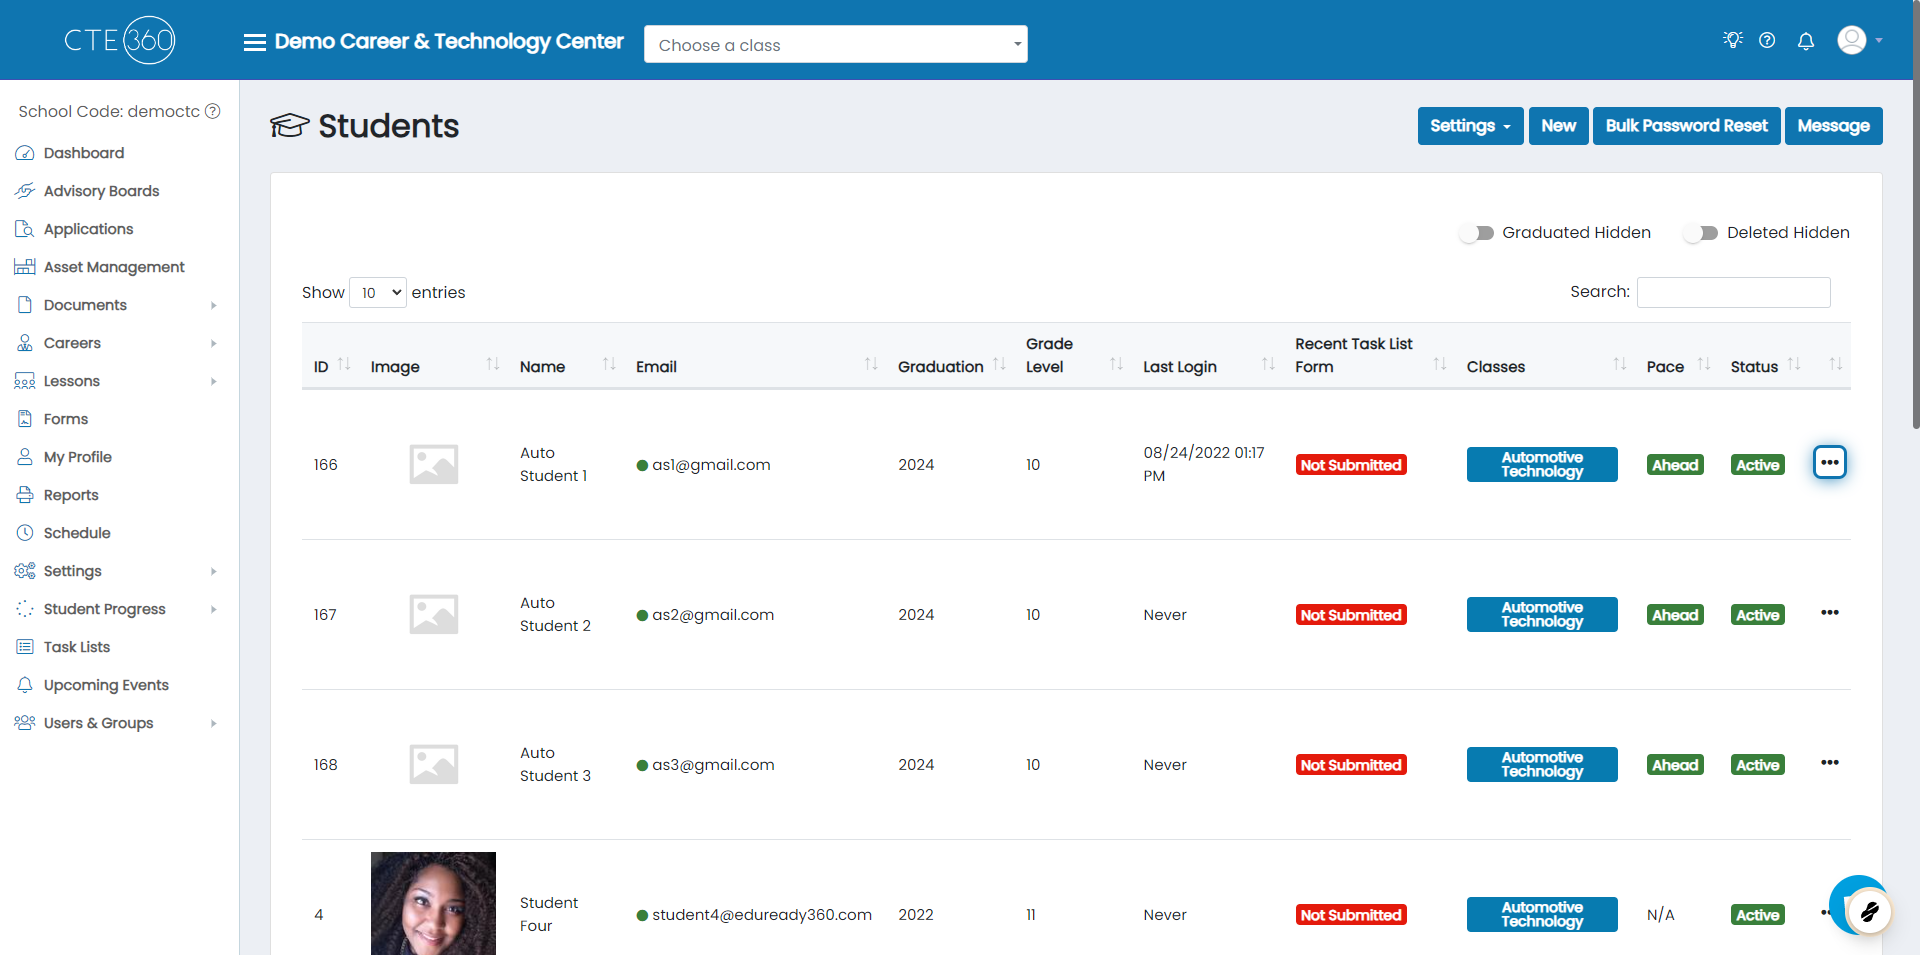
Task: Toggle the hamburger menu icon
Action: click(255, 42)
